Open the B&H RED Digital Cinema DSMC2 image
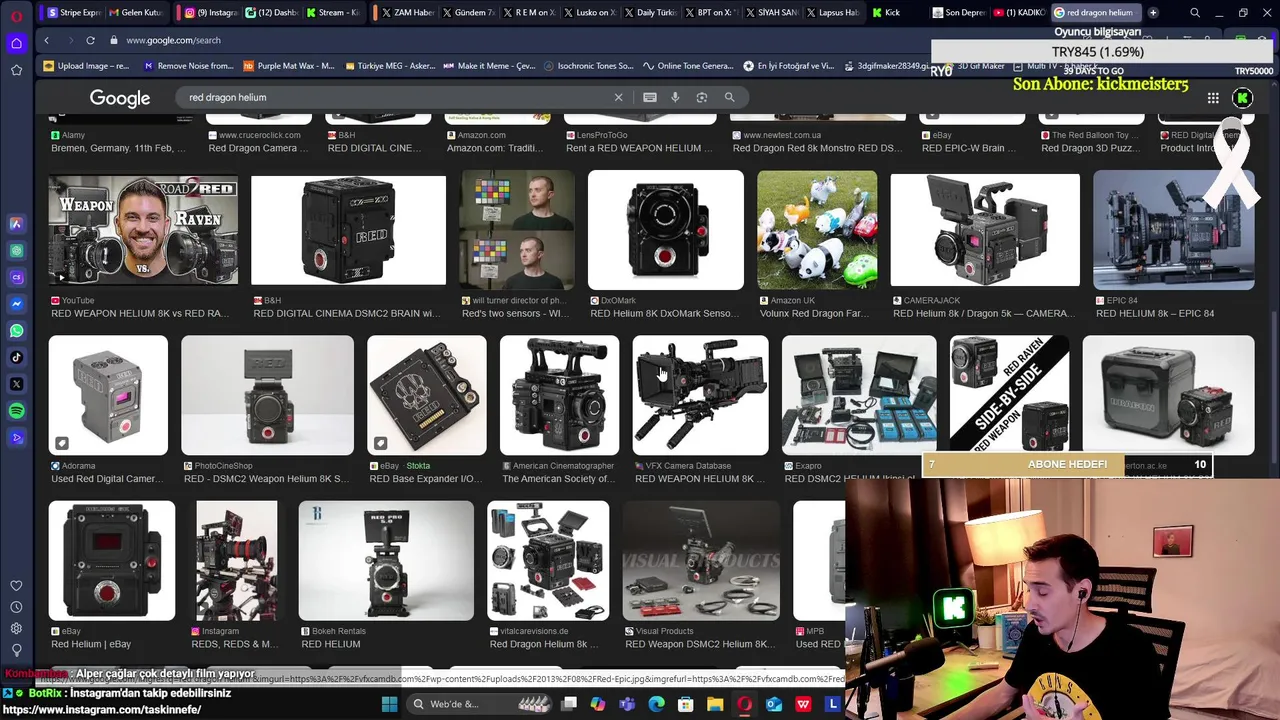This screenshot has width=1280, height=720. coord(348,230)
